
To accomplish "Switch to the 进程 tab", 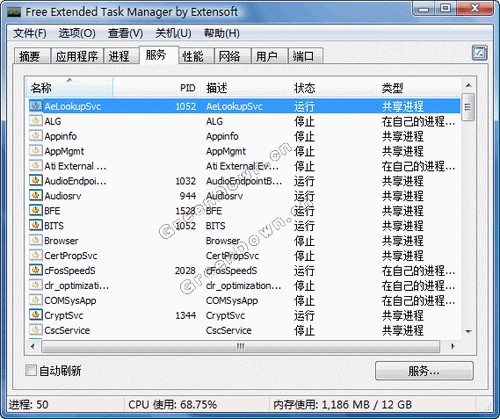I will pyautogui.click(x=119, y=56).
